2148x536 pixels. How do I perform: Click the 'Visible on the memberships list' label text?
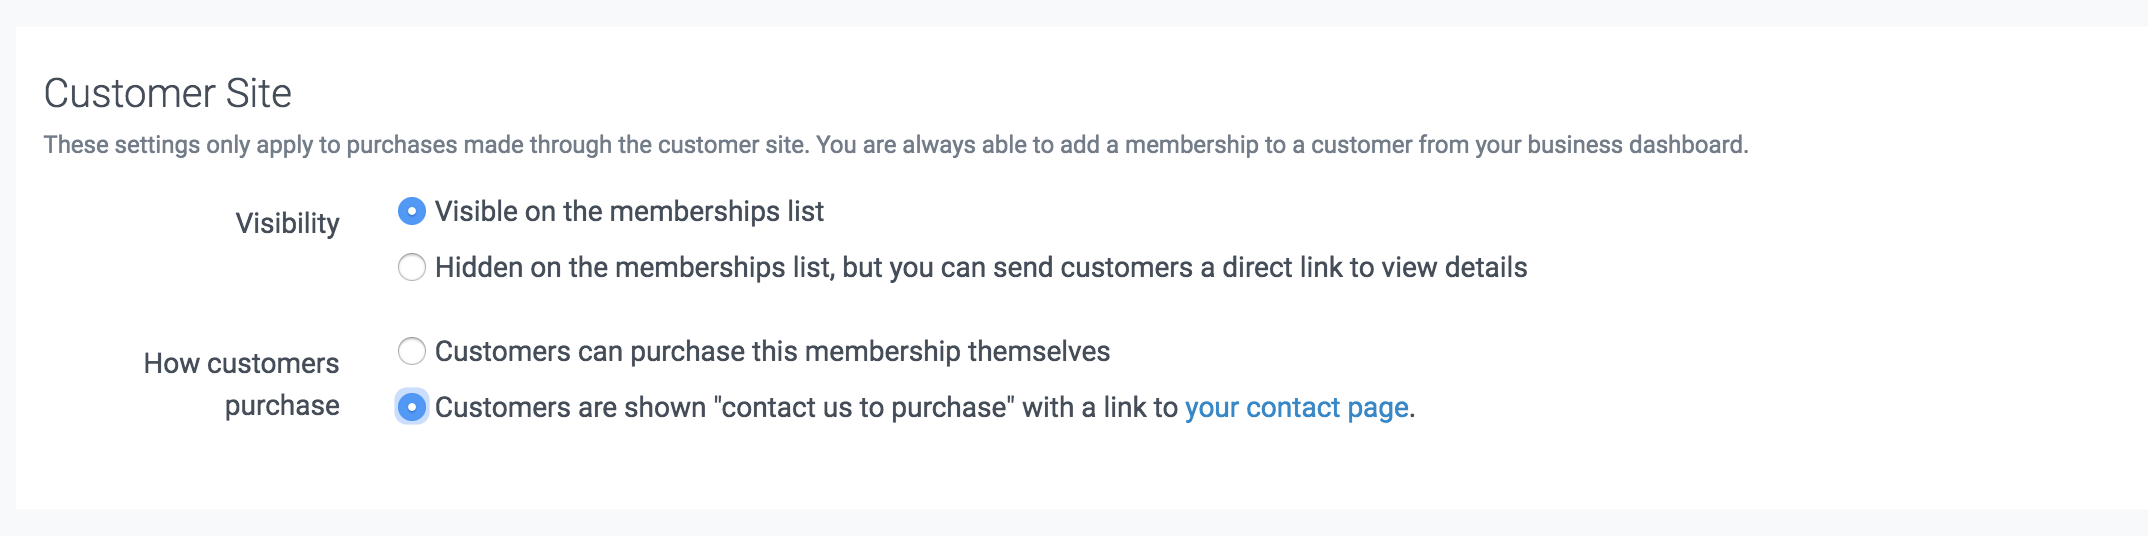point(629,212)
